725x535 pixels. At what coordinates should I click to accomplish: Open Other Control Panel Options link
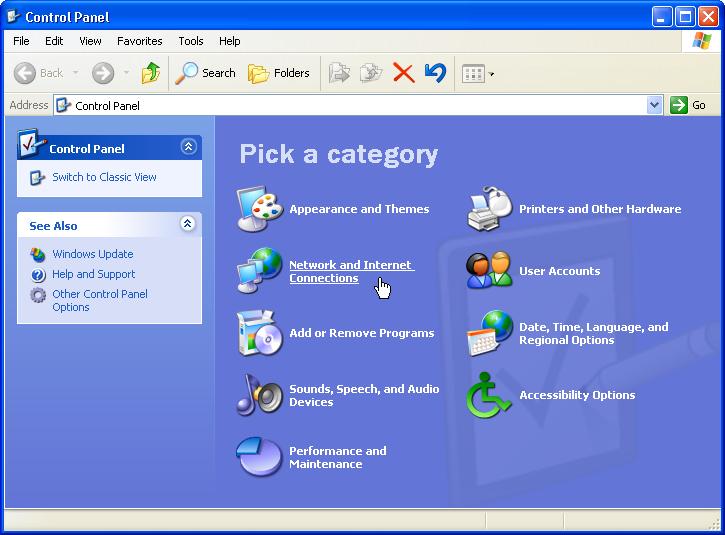pos(100,301)
